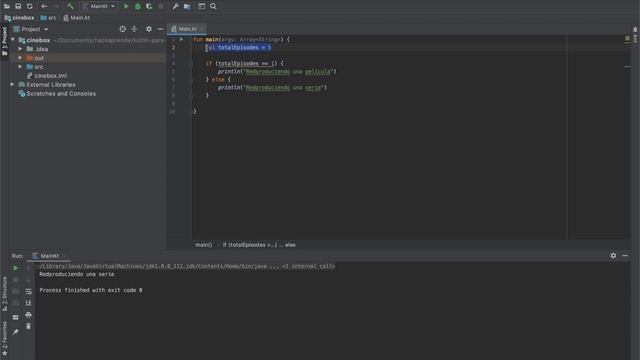This screenshot has height=360, width=640.
Task: Select the Main.kt breadcrumb in navigation bar
Action: [76, 18]
